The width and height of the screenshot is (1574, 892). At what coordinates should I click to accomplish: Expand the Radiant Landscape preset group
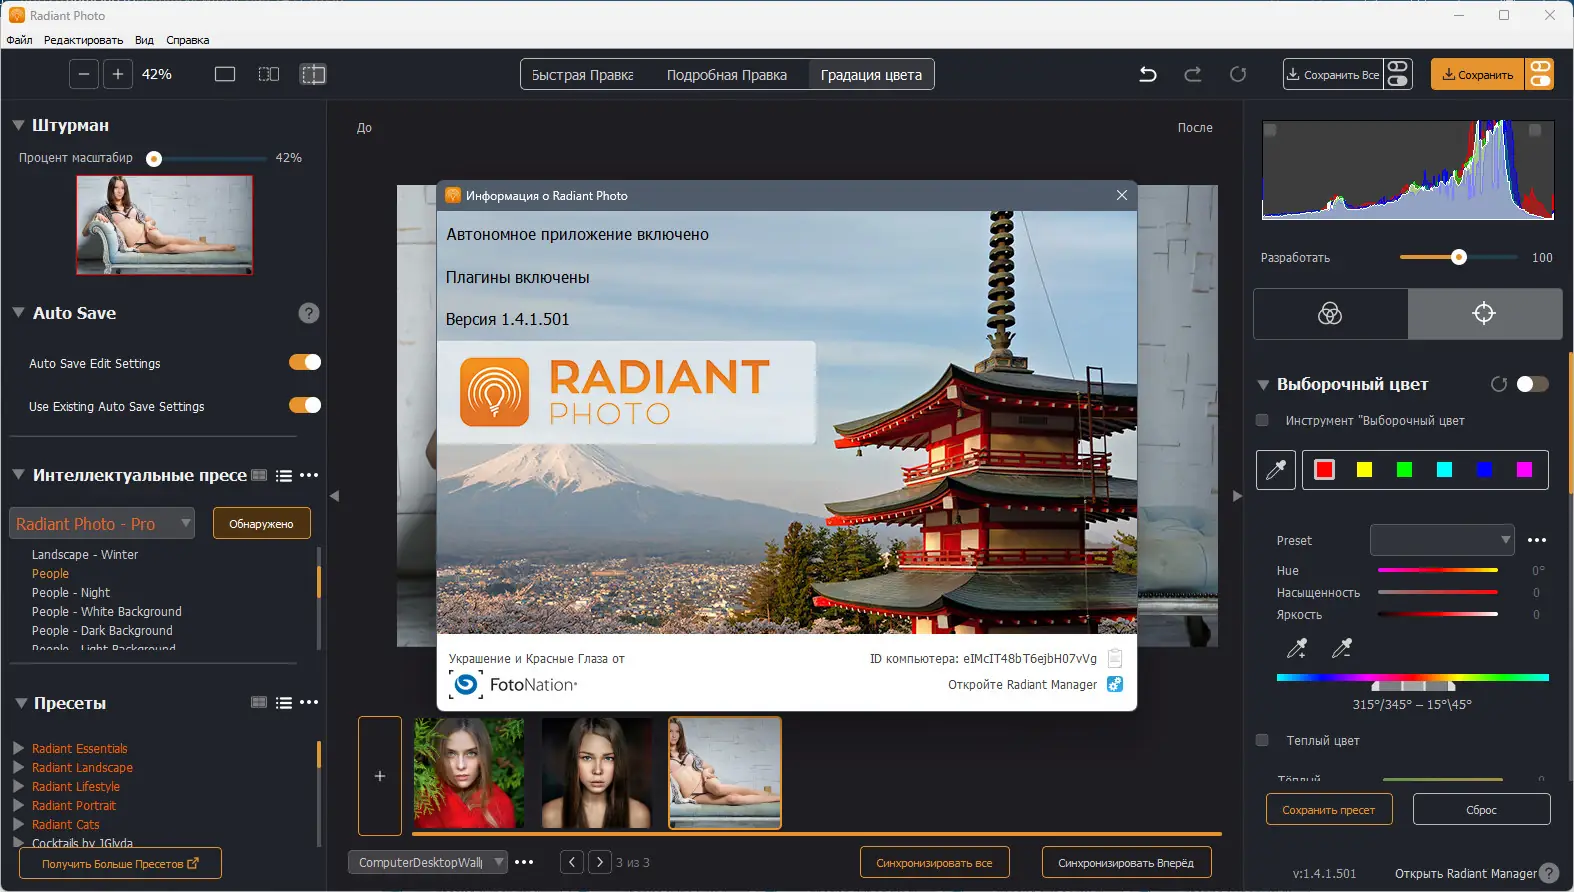pyautogui.click(x=18, y=767)
